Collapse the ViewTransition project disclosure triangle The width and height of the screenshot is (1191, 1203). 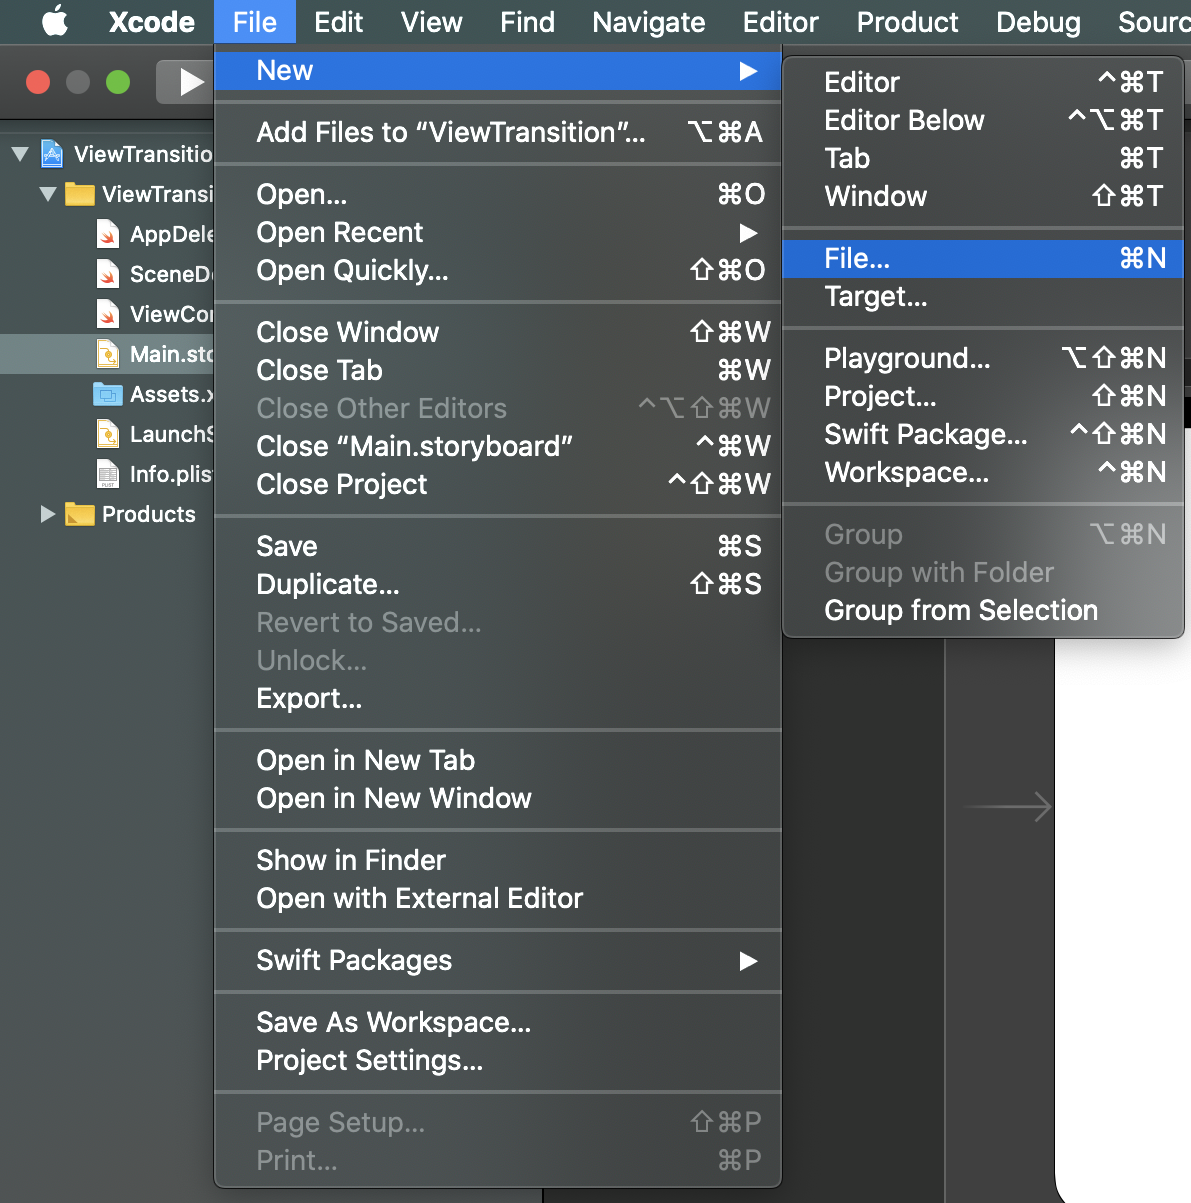point(20,154)
